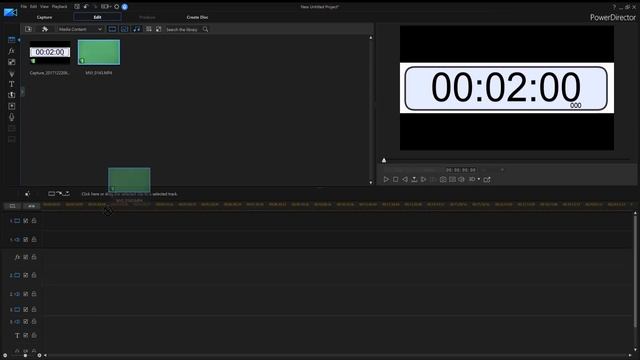
Task: Click the undo icon in top toolbar
Action: [86, 7]
